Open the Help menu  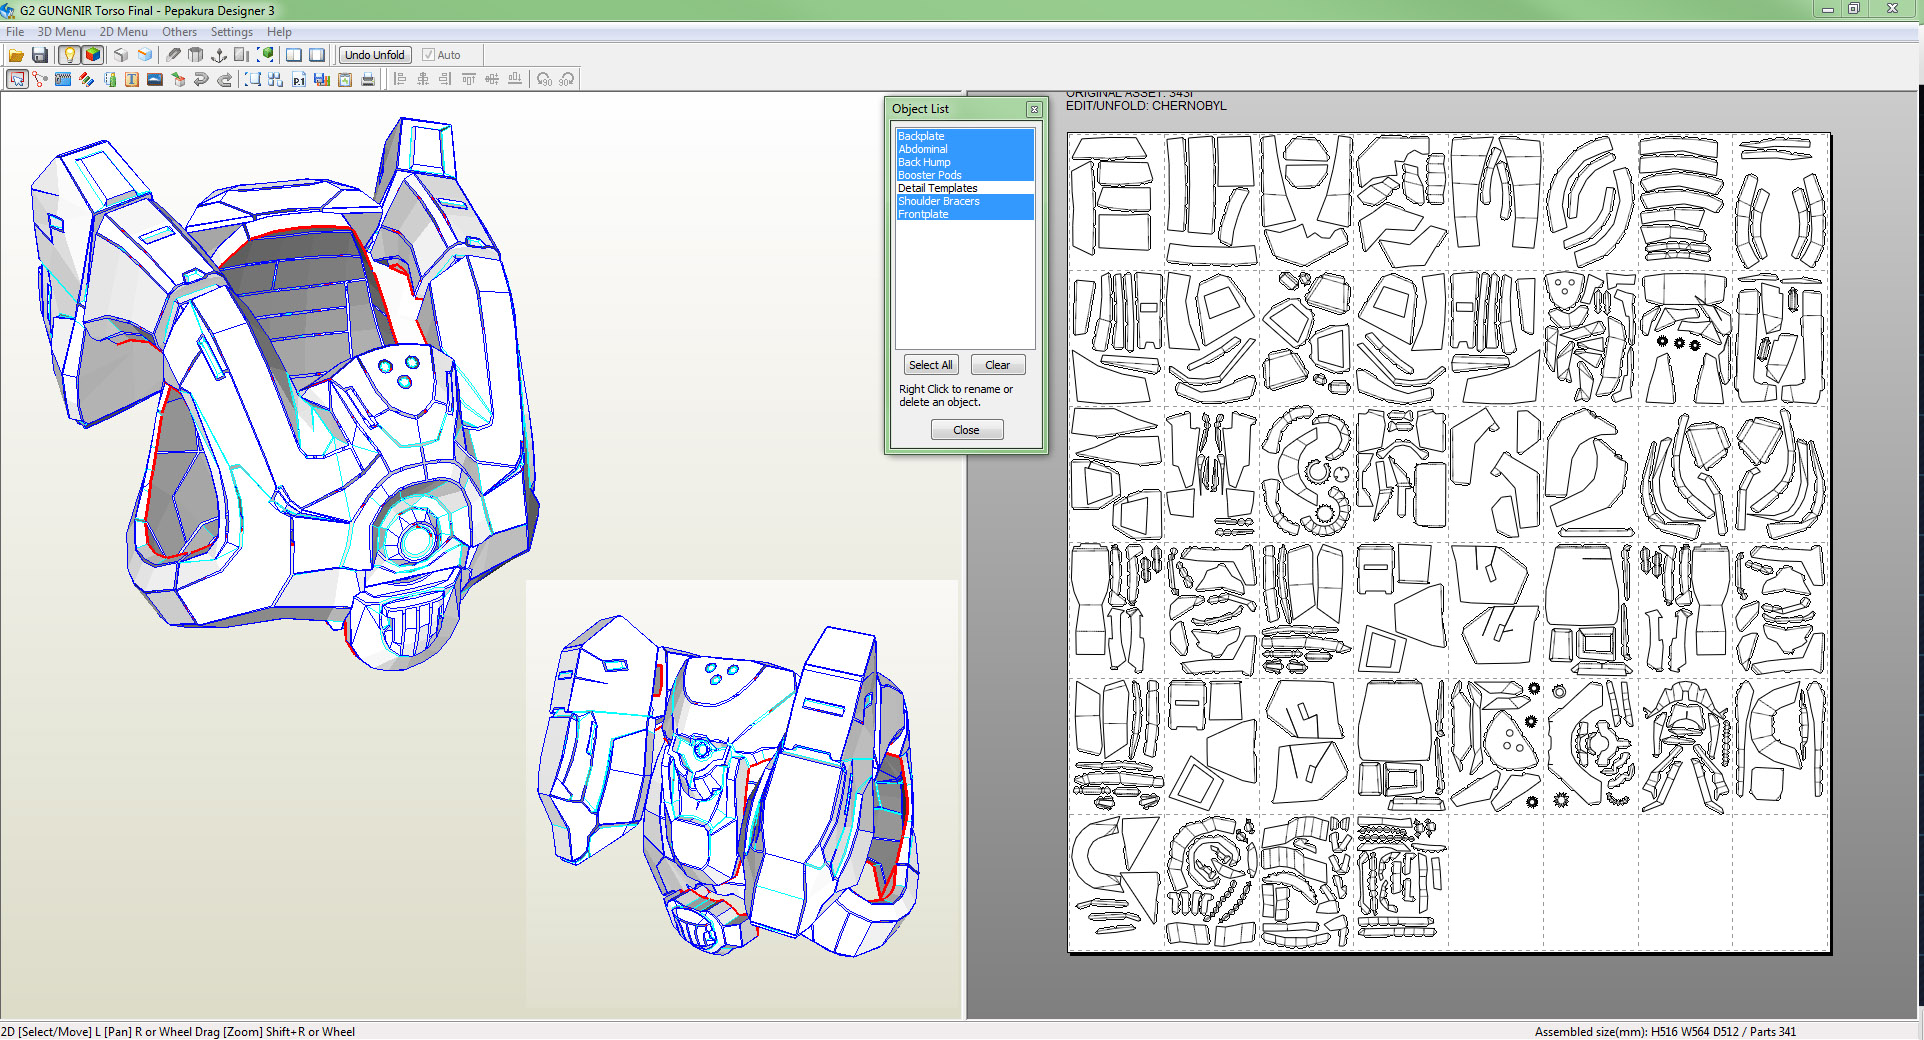tap(279, 32)
